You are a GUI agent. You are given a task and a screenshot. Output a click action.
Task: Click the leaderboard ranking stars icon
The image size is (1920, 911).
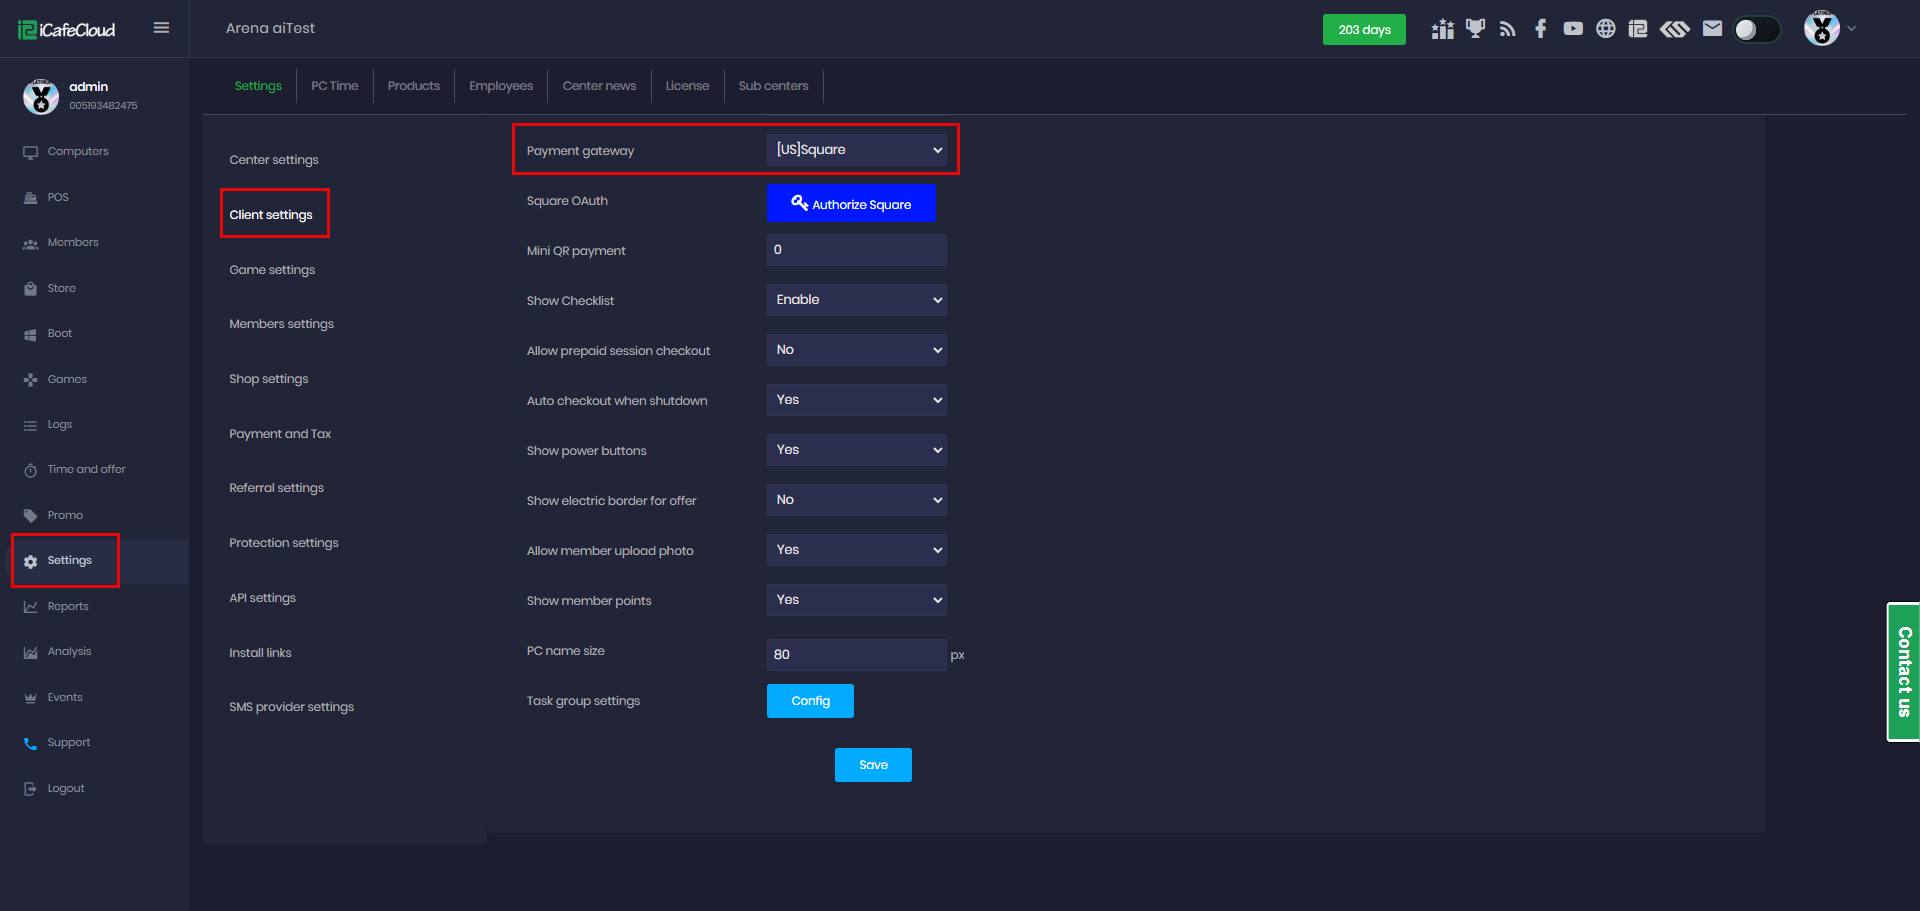1442,29
